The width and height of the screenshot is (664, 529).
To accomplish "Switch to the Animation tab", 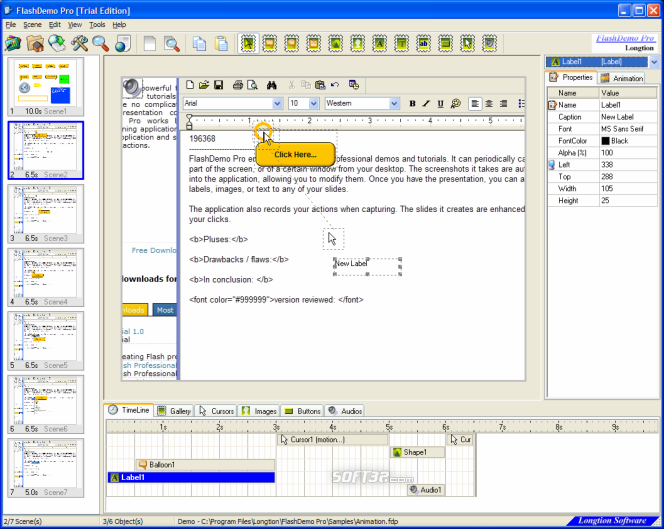I will [622, 78].
